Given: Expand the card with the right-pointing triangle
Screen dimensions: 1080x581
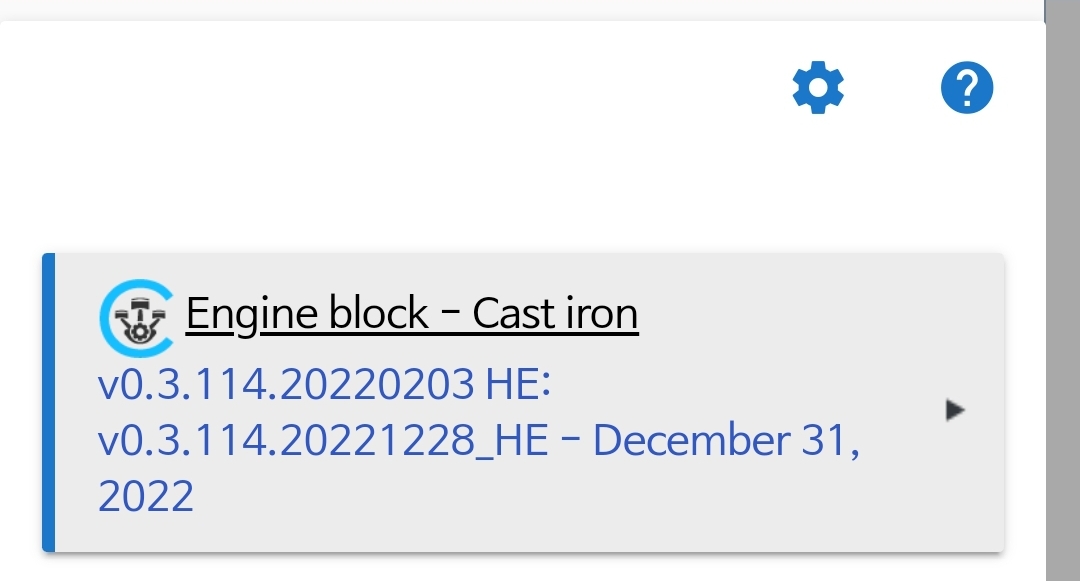Looking at the screenshot, I should [x=955, y=410].
